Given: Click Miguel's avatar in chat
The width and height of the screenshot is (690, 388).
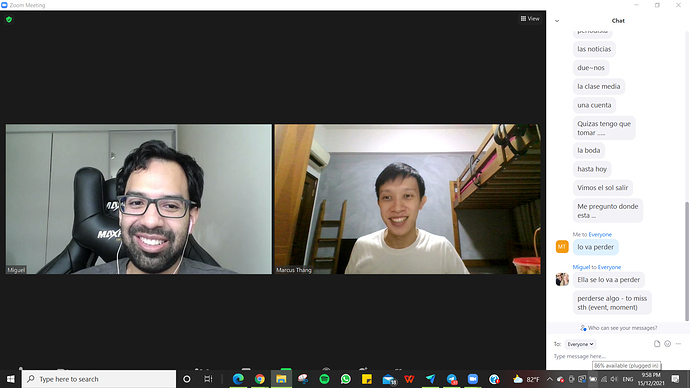Looking at the screenshot, I should click(562, 279).
